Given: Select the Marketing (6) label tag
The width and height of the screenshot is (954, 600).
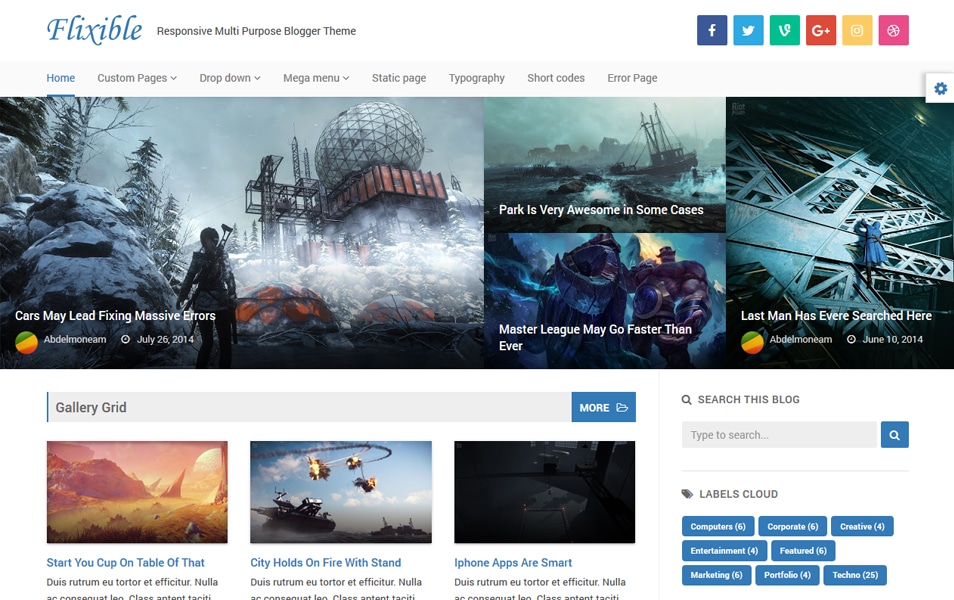Looking at the screenshot, I should tap(716, 575).
